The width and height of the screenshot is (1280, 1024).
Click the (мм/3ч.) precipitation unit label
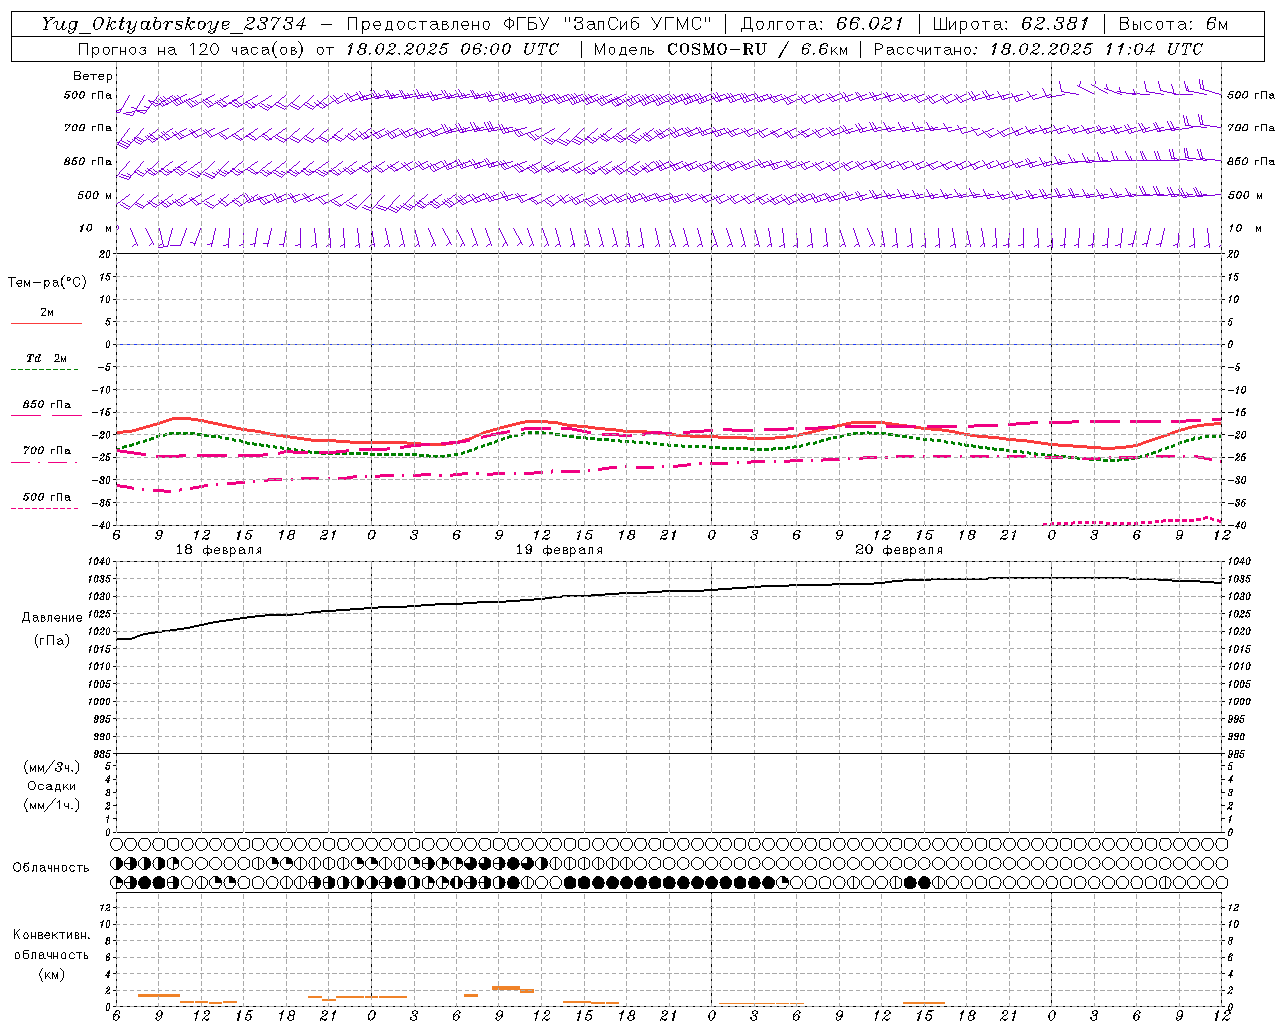pyautogui.click(x=52, y=767)
